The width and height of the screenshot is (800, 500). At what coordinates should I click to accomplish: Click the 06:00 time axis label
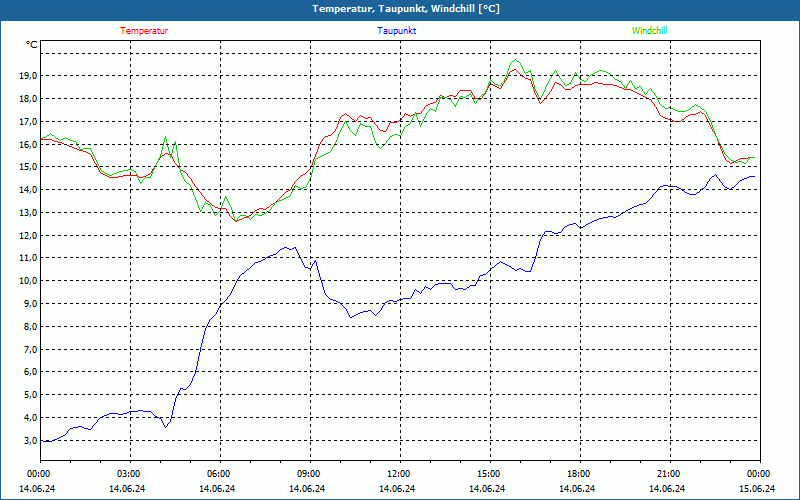point(219,474)
